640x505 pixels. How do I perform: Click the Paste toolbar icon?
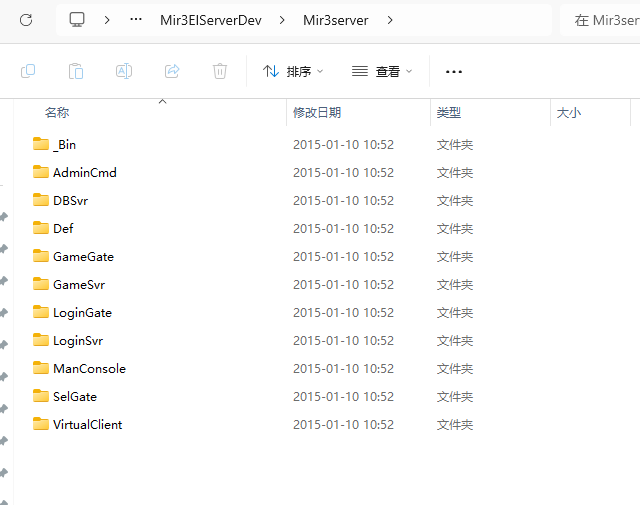76,71
